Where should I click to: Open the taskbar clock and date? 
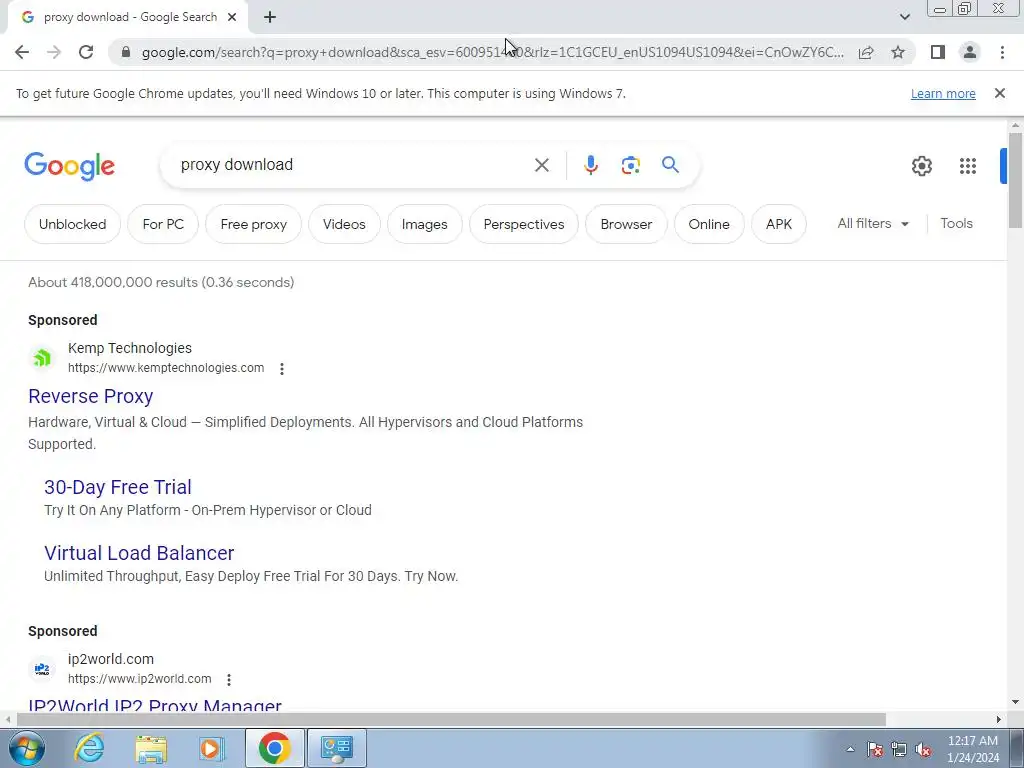[x=972, y=749]
